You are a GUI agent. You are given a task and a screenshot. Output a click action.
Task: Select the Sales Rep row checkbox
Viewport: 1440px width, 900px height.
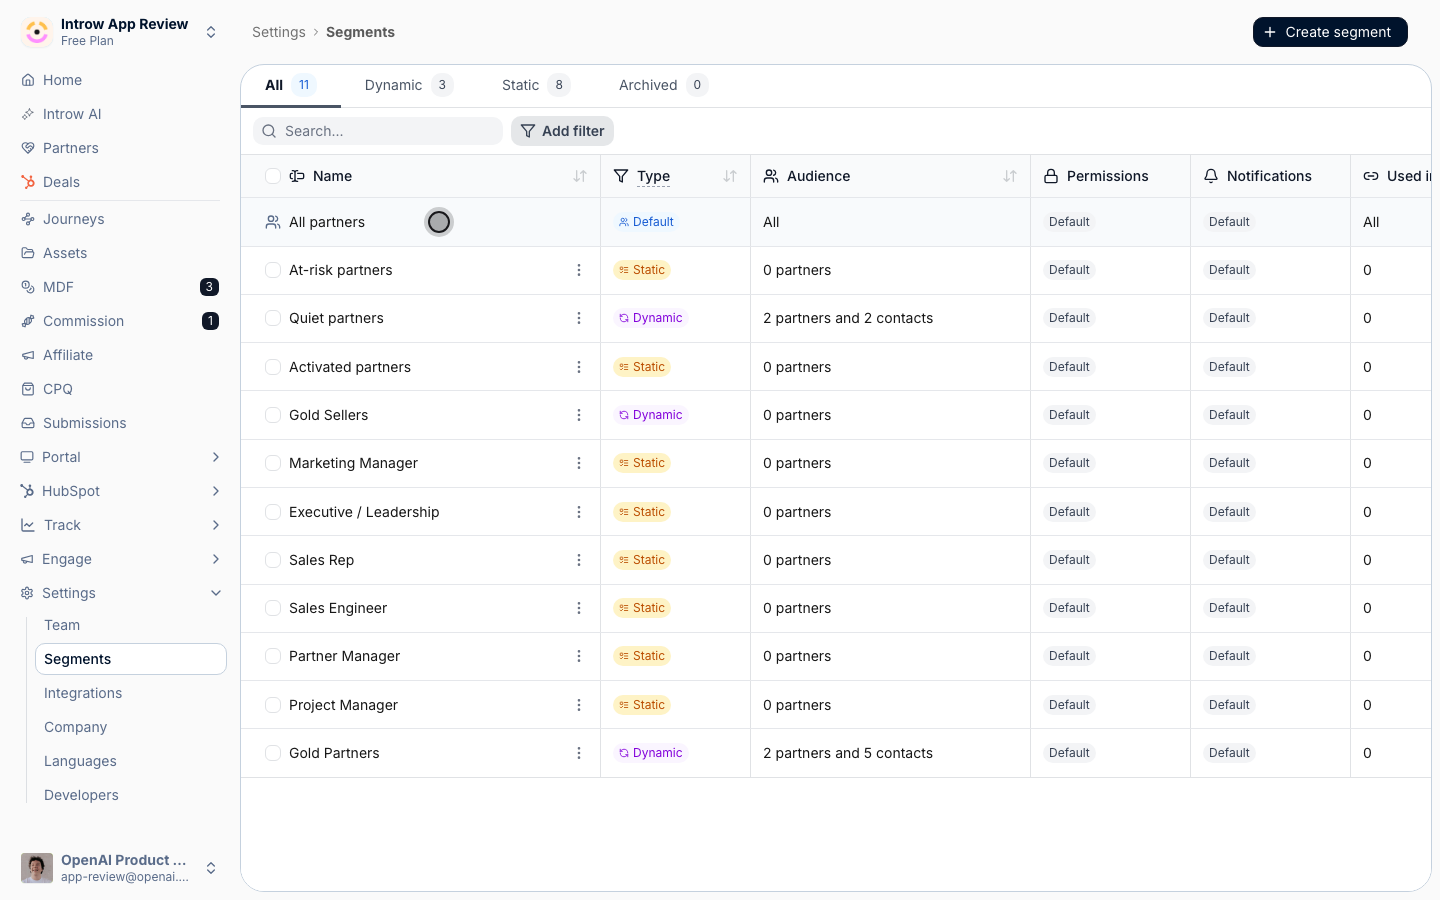[x=273, y=560]
